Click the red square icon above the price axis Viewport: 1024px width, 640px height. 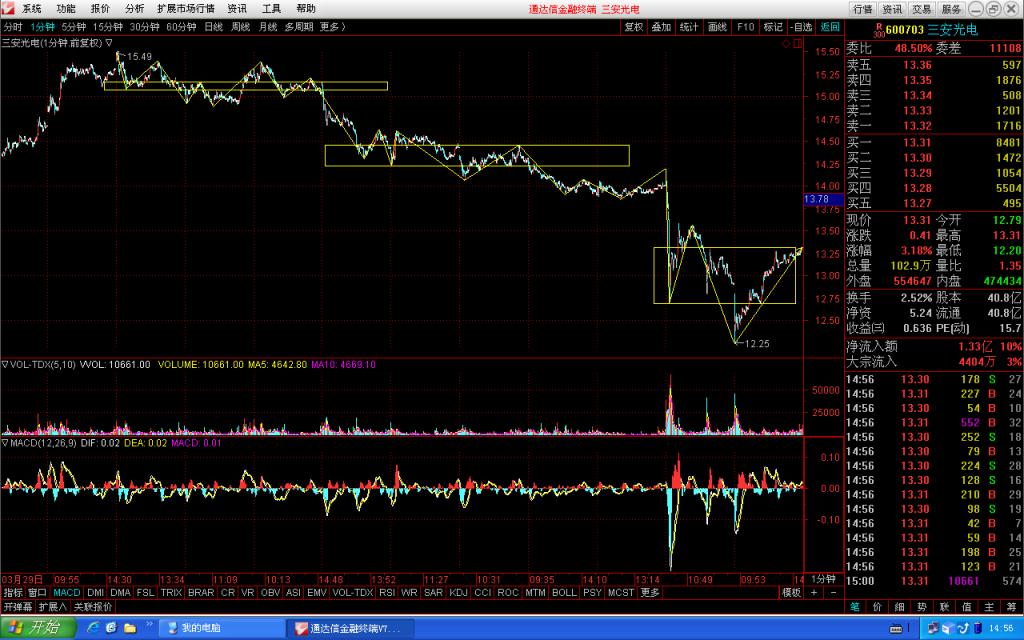[797, 44]
